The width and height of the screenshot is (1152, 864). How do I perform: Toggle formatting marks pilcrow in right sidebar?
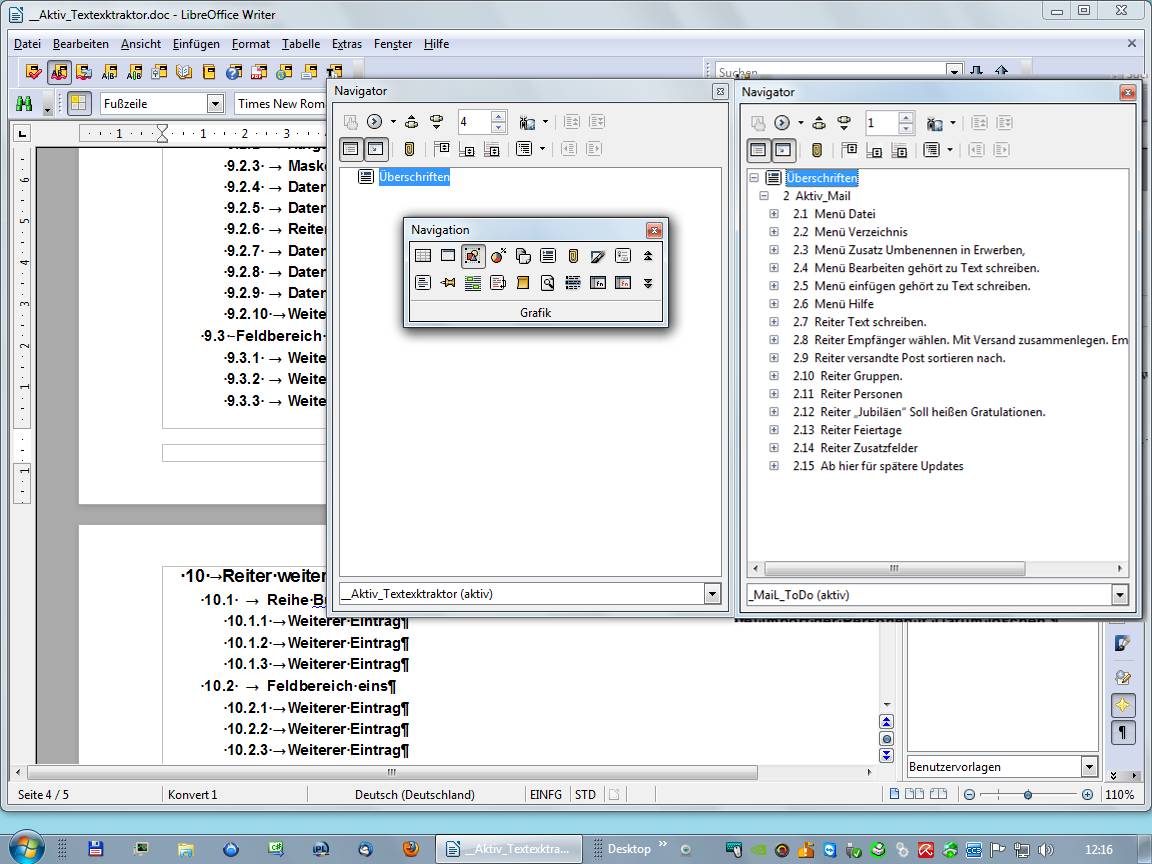coord(1123,732)
